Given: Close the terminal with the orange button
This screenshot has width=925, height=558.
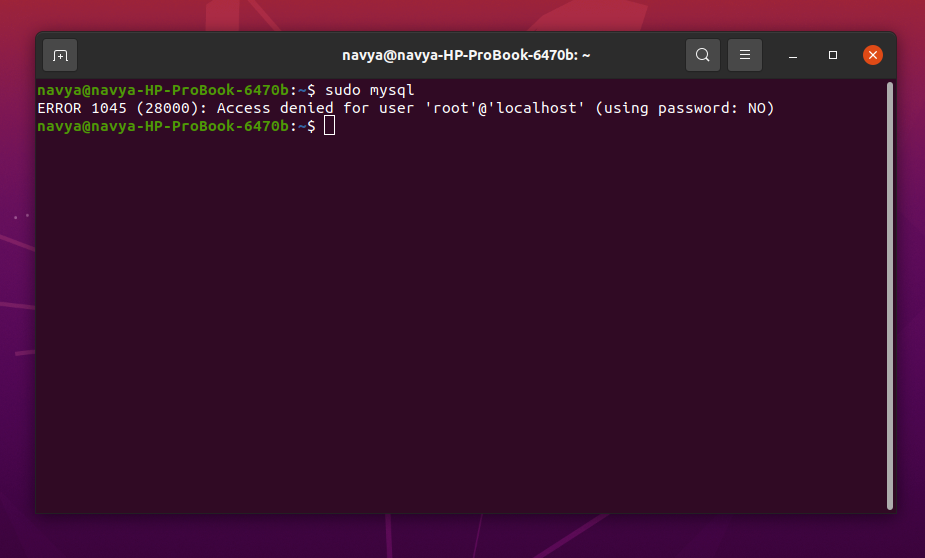Looking at the screenshot, I should click(873, 55).
